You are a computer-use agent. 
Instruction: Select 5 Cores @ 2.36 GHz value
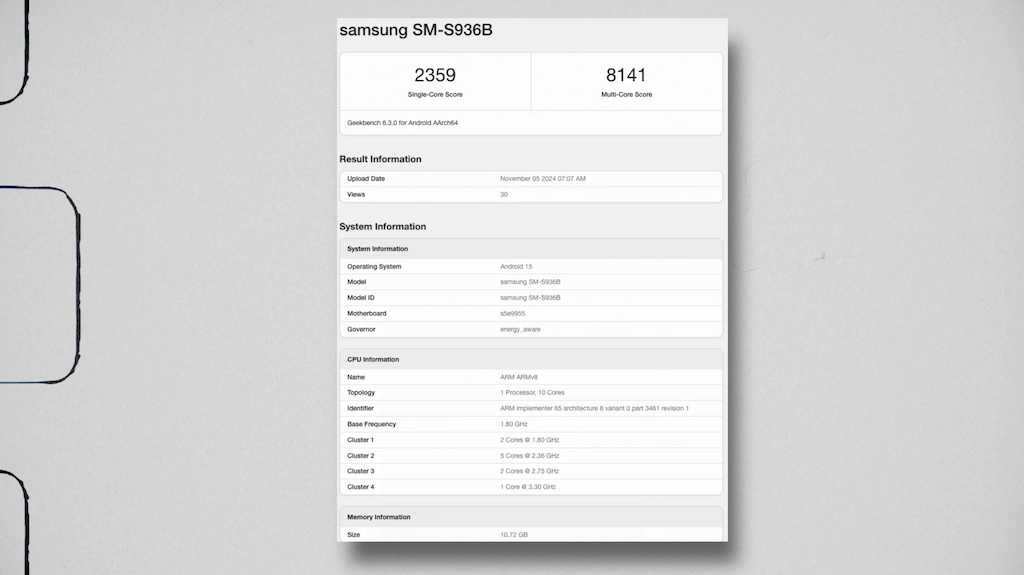click(530, 455)
